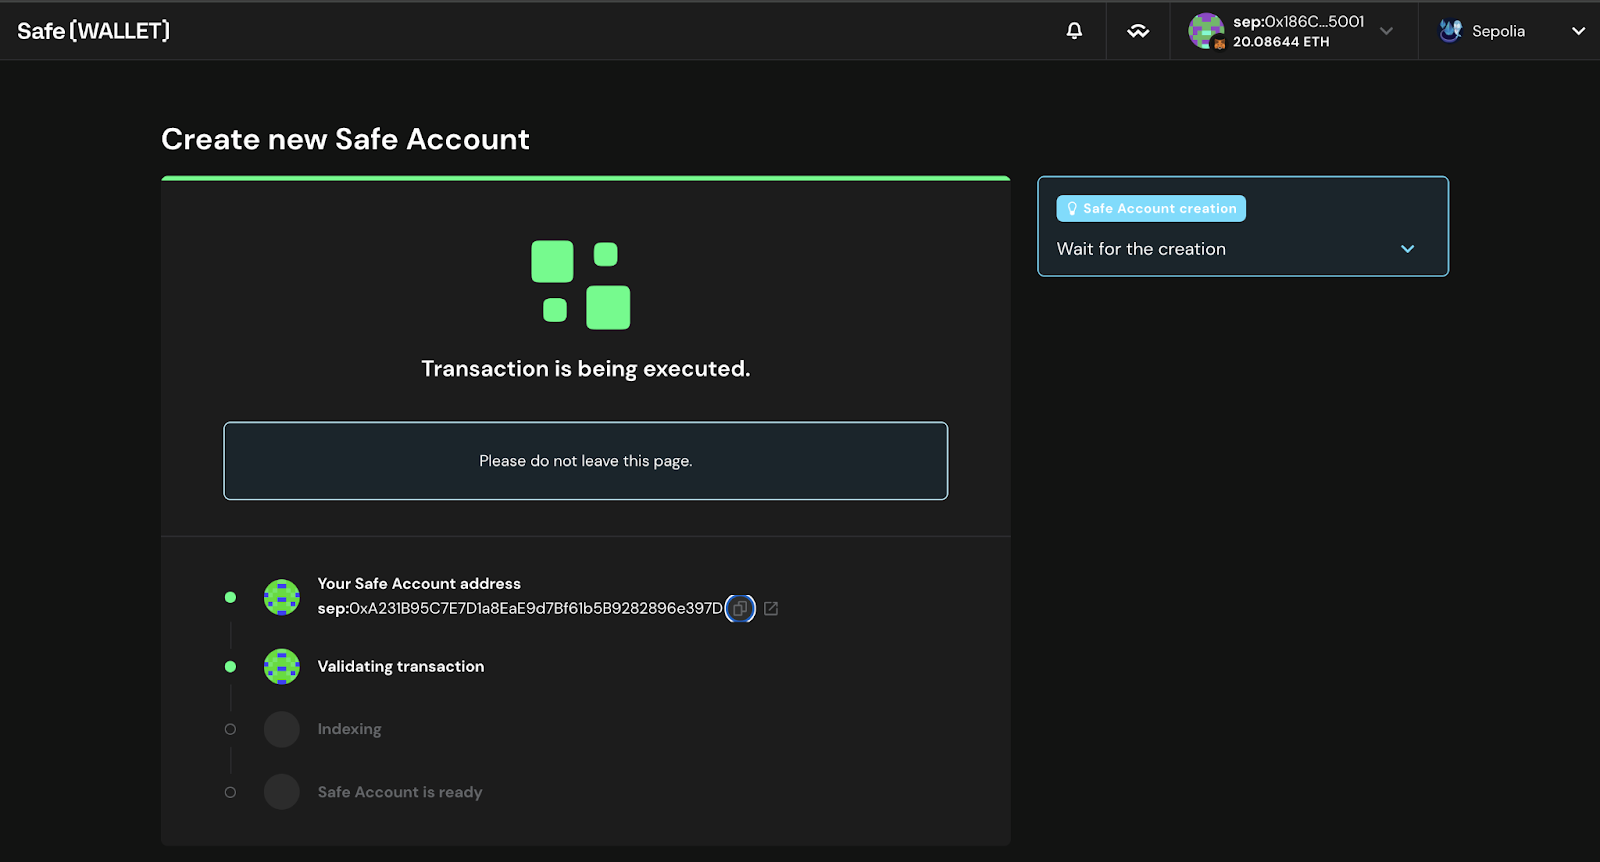The width and height of the screenshot is (1600, 862).
Task: Click the full Safe Account address text
Action: pos(520,608)
